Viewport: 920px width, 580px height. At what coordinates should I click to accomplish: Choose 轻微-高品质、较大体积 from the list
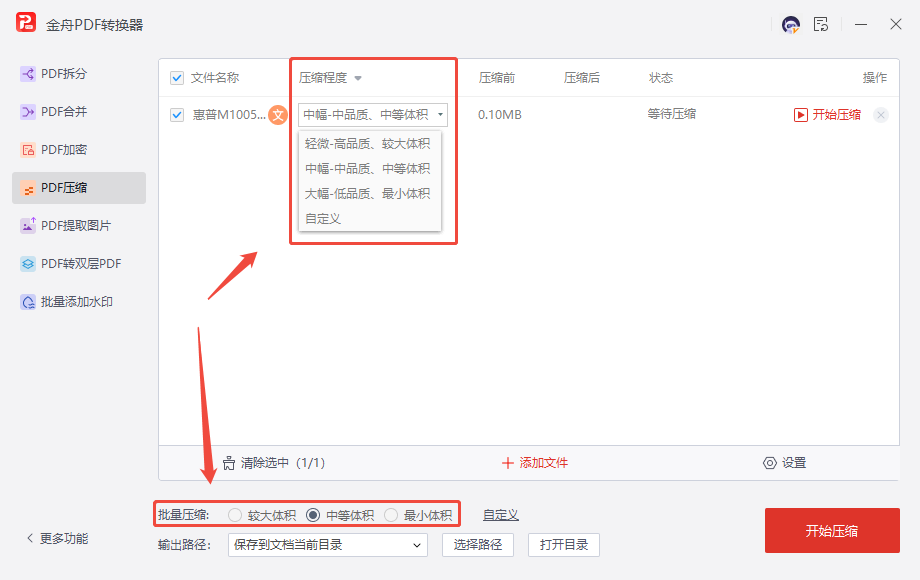(x=368, y=144)
